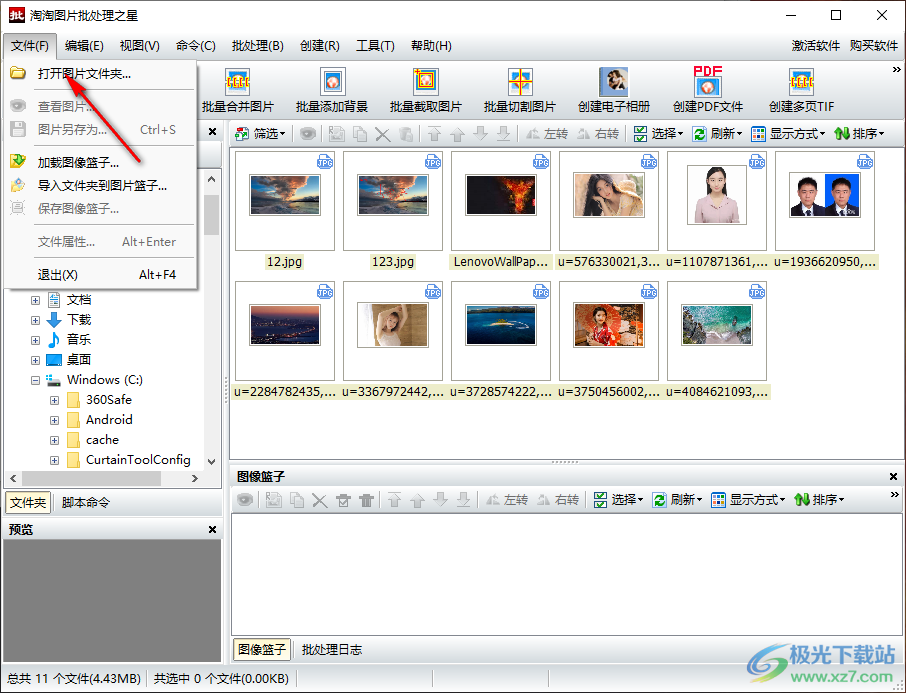Open the 筛选 filter dropdown
906x693 pixels.
[x=261, y=133]
